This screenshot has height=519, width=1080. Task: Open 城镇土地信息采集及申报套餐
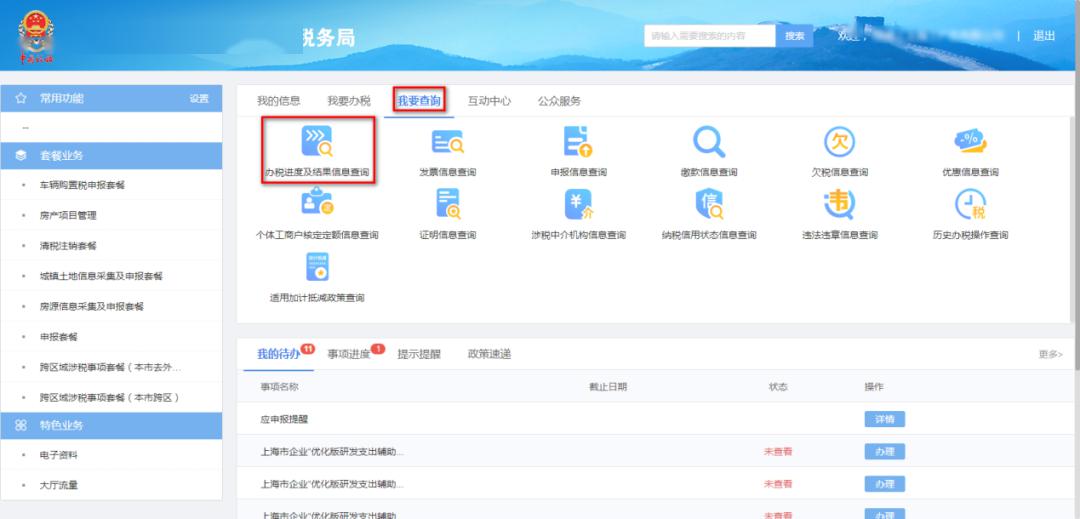(x=101, y=276)
